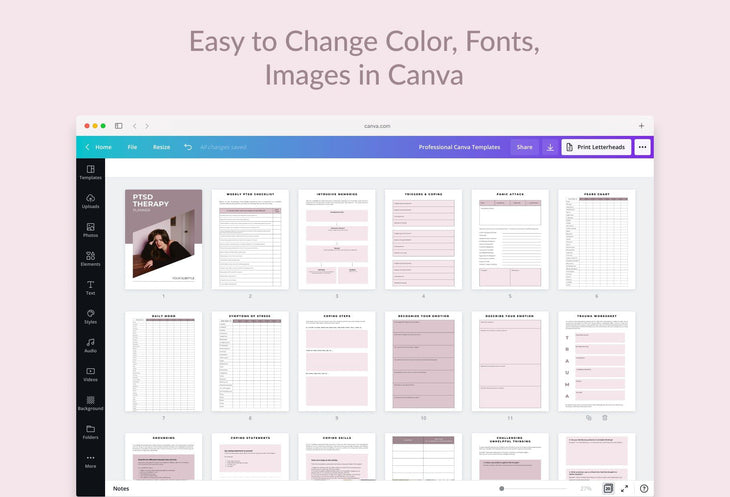
Task: Toggle the grid view button
Action: pos(608,488)
